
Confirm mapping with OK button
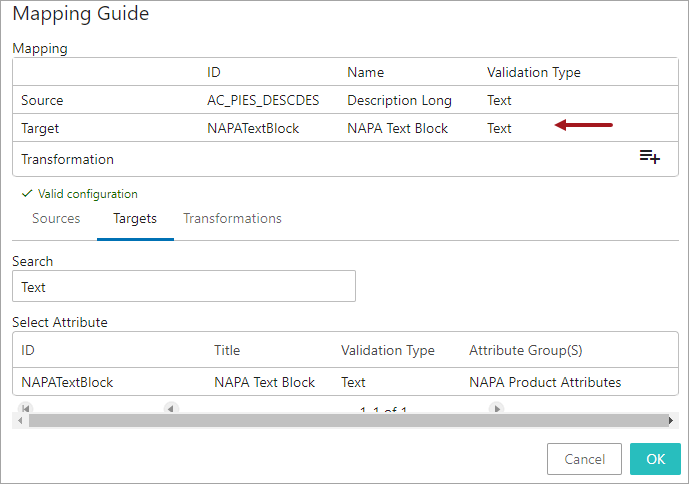point(655,459)
